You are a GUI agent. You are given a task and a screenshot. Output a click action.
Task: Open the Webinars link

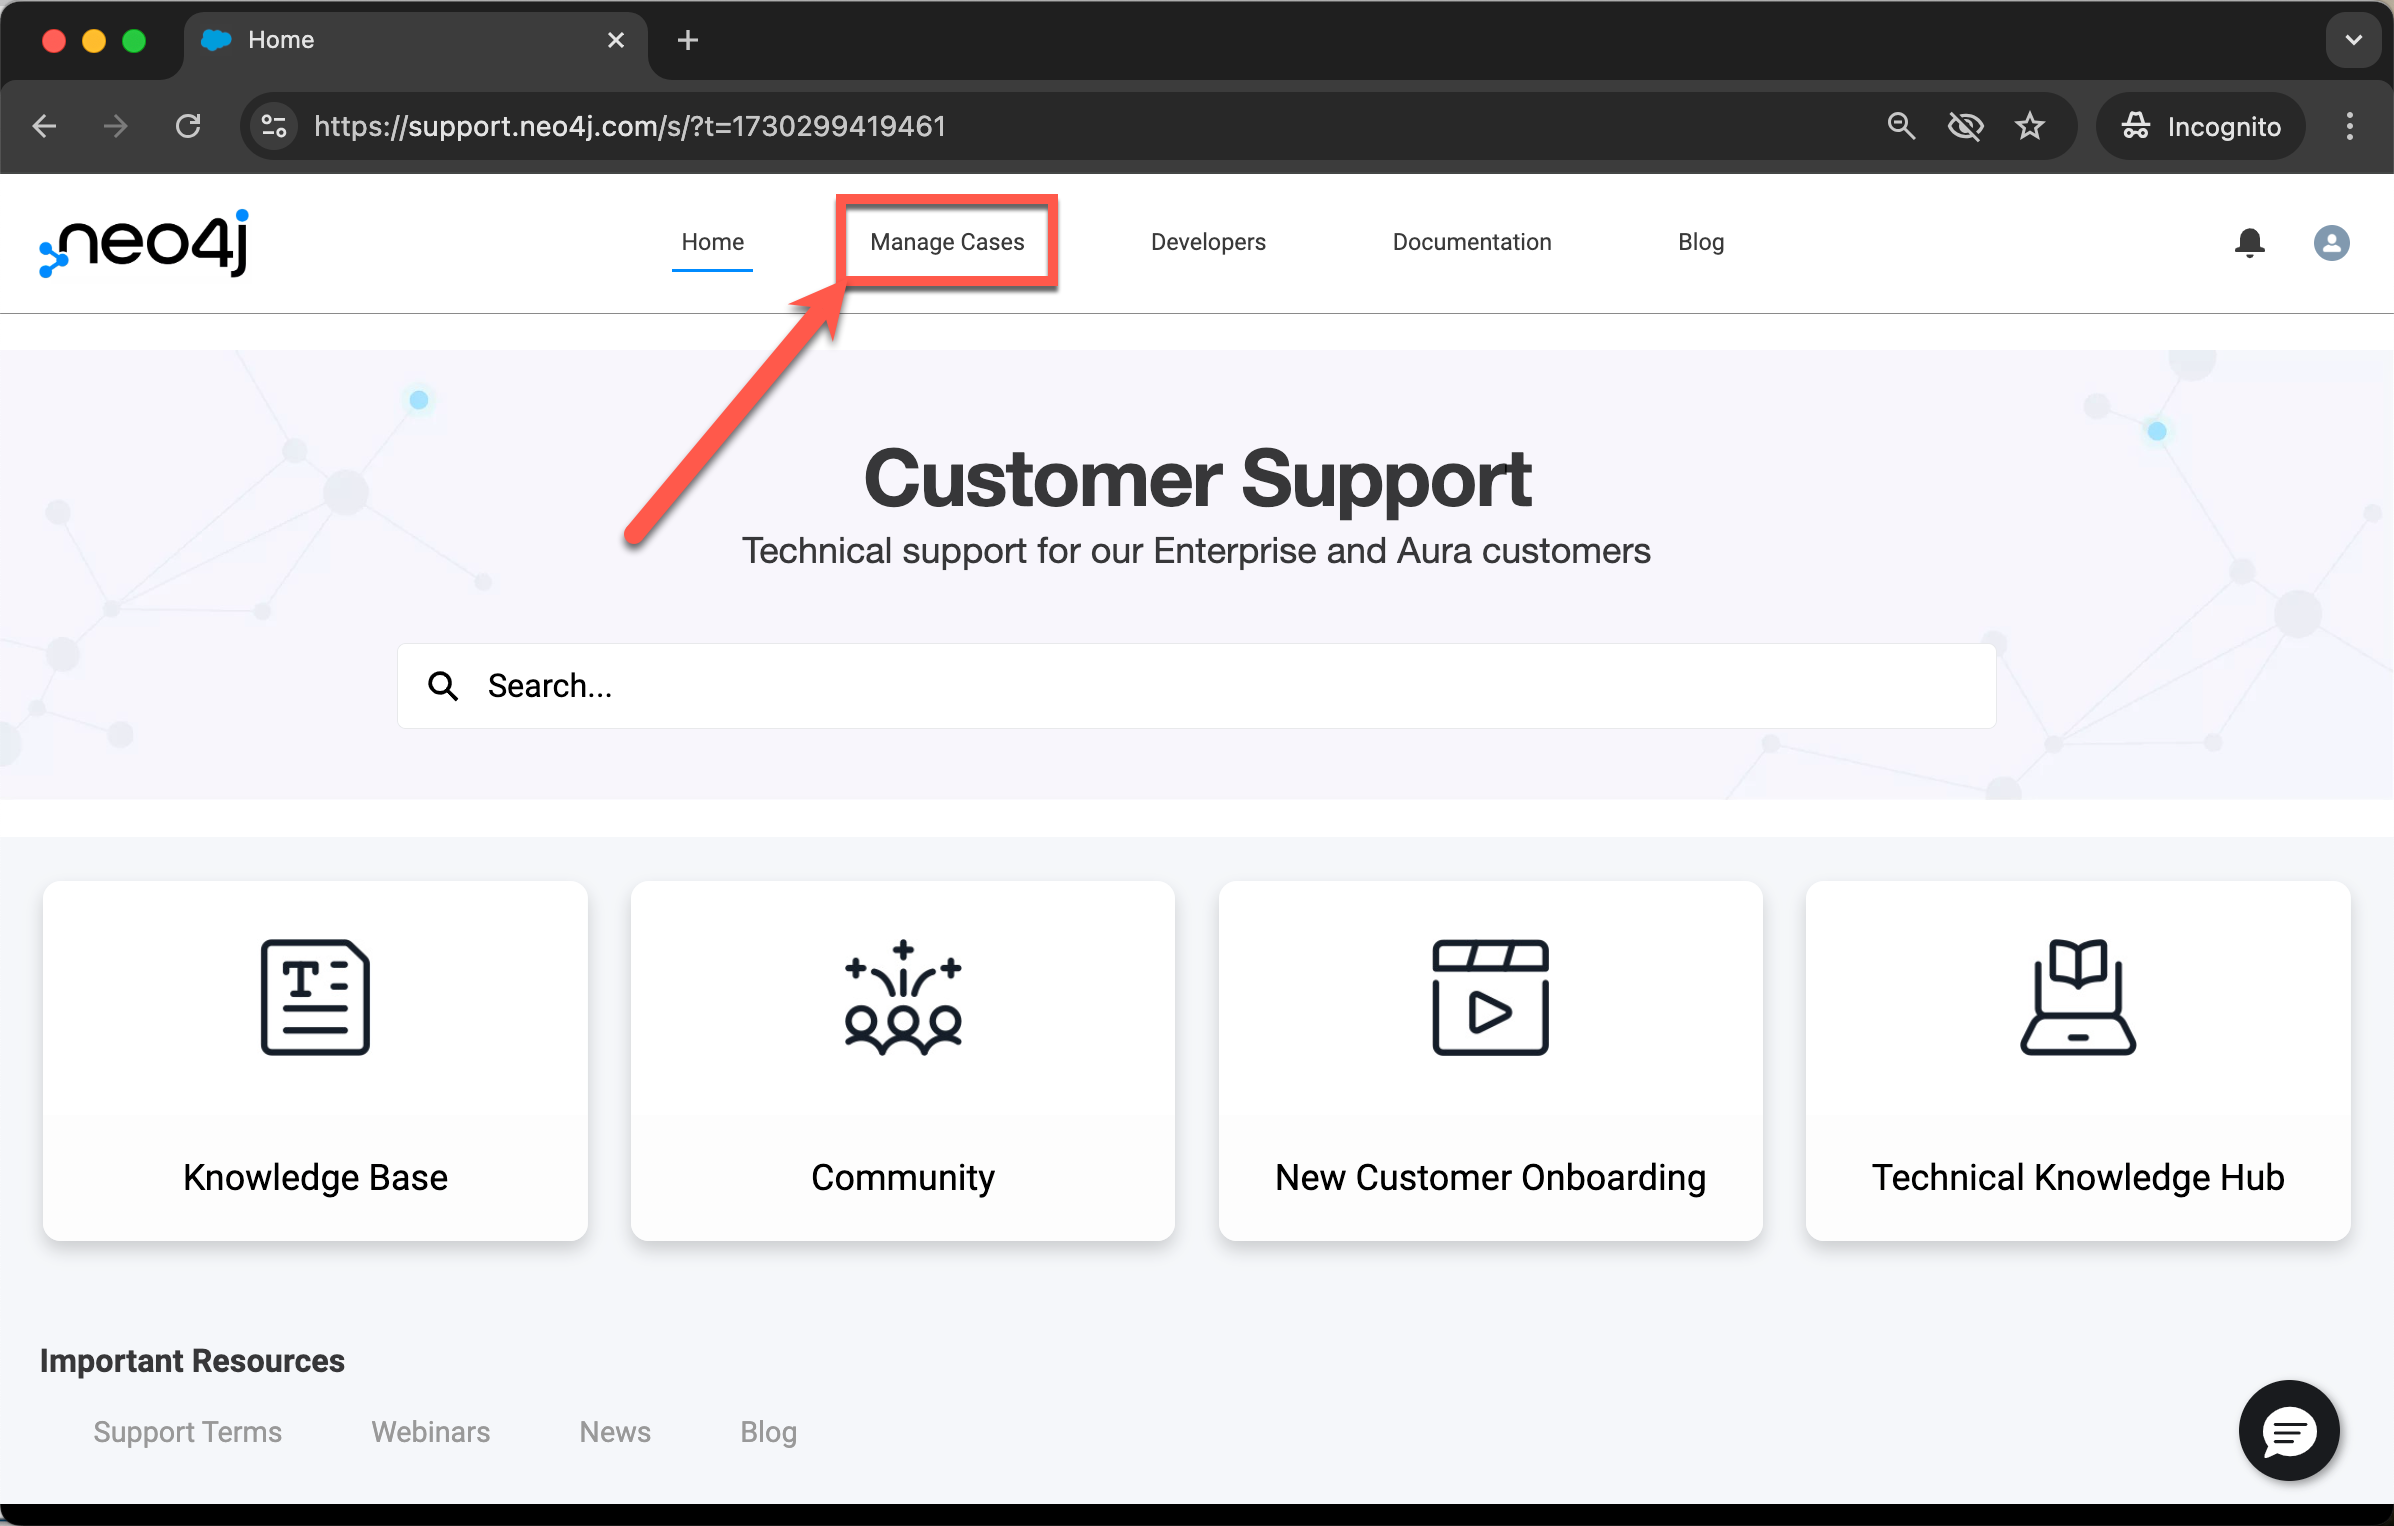[431, 1432]
